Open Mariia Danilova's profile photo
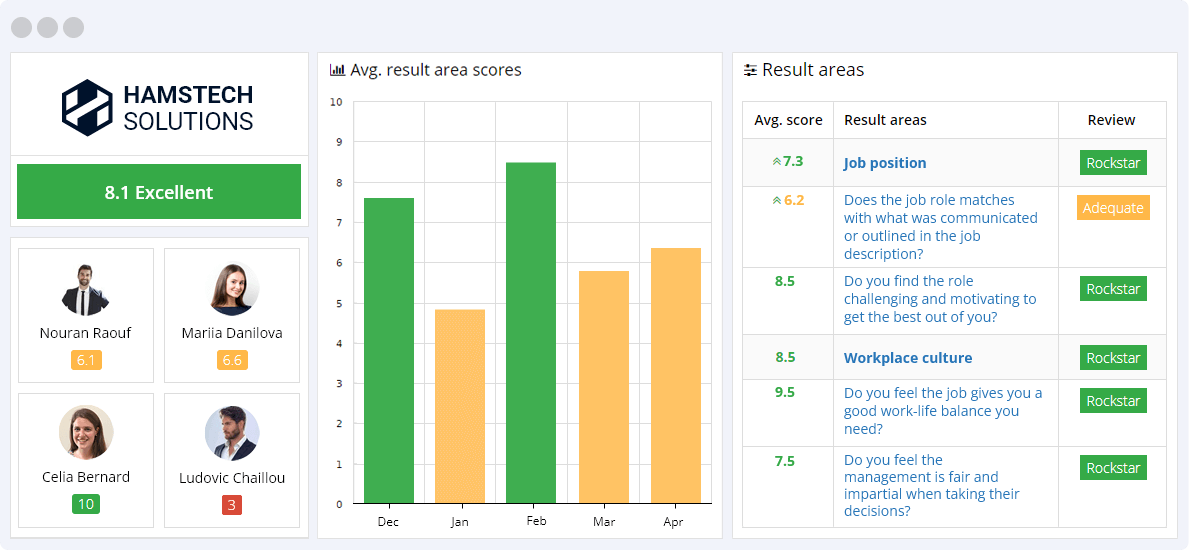 click(x=232, y=291)
